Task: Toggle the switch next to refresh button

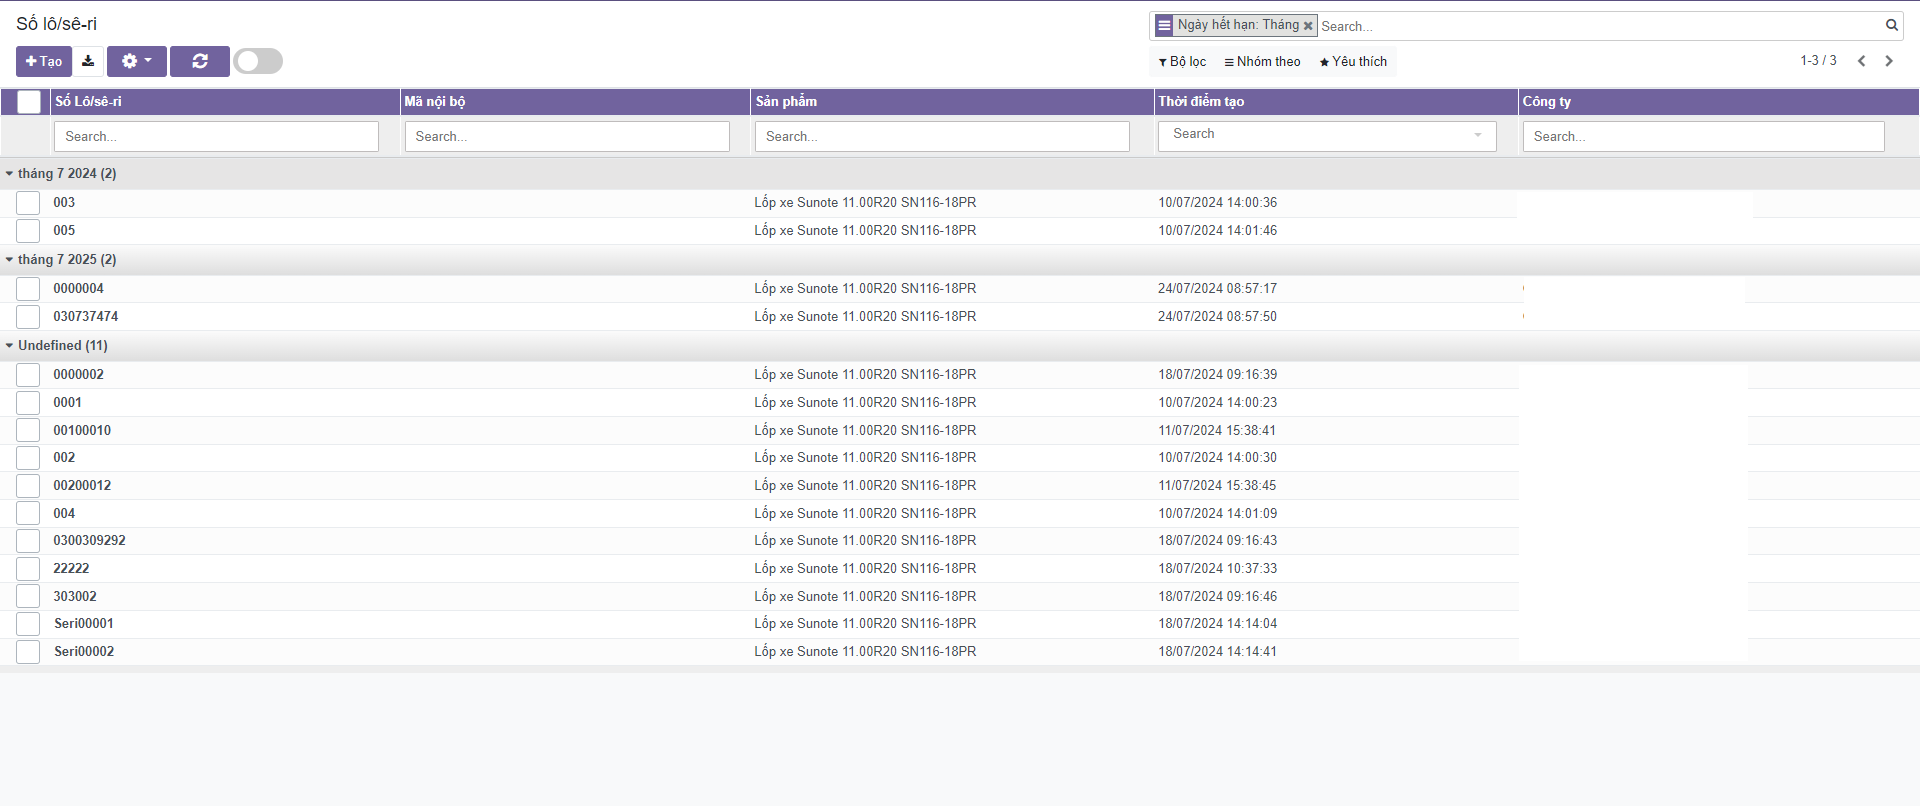Action: (x=258, y=61)
